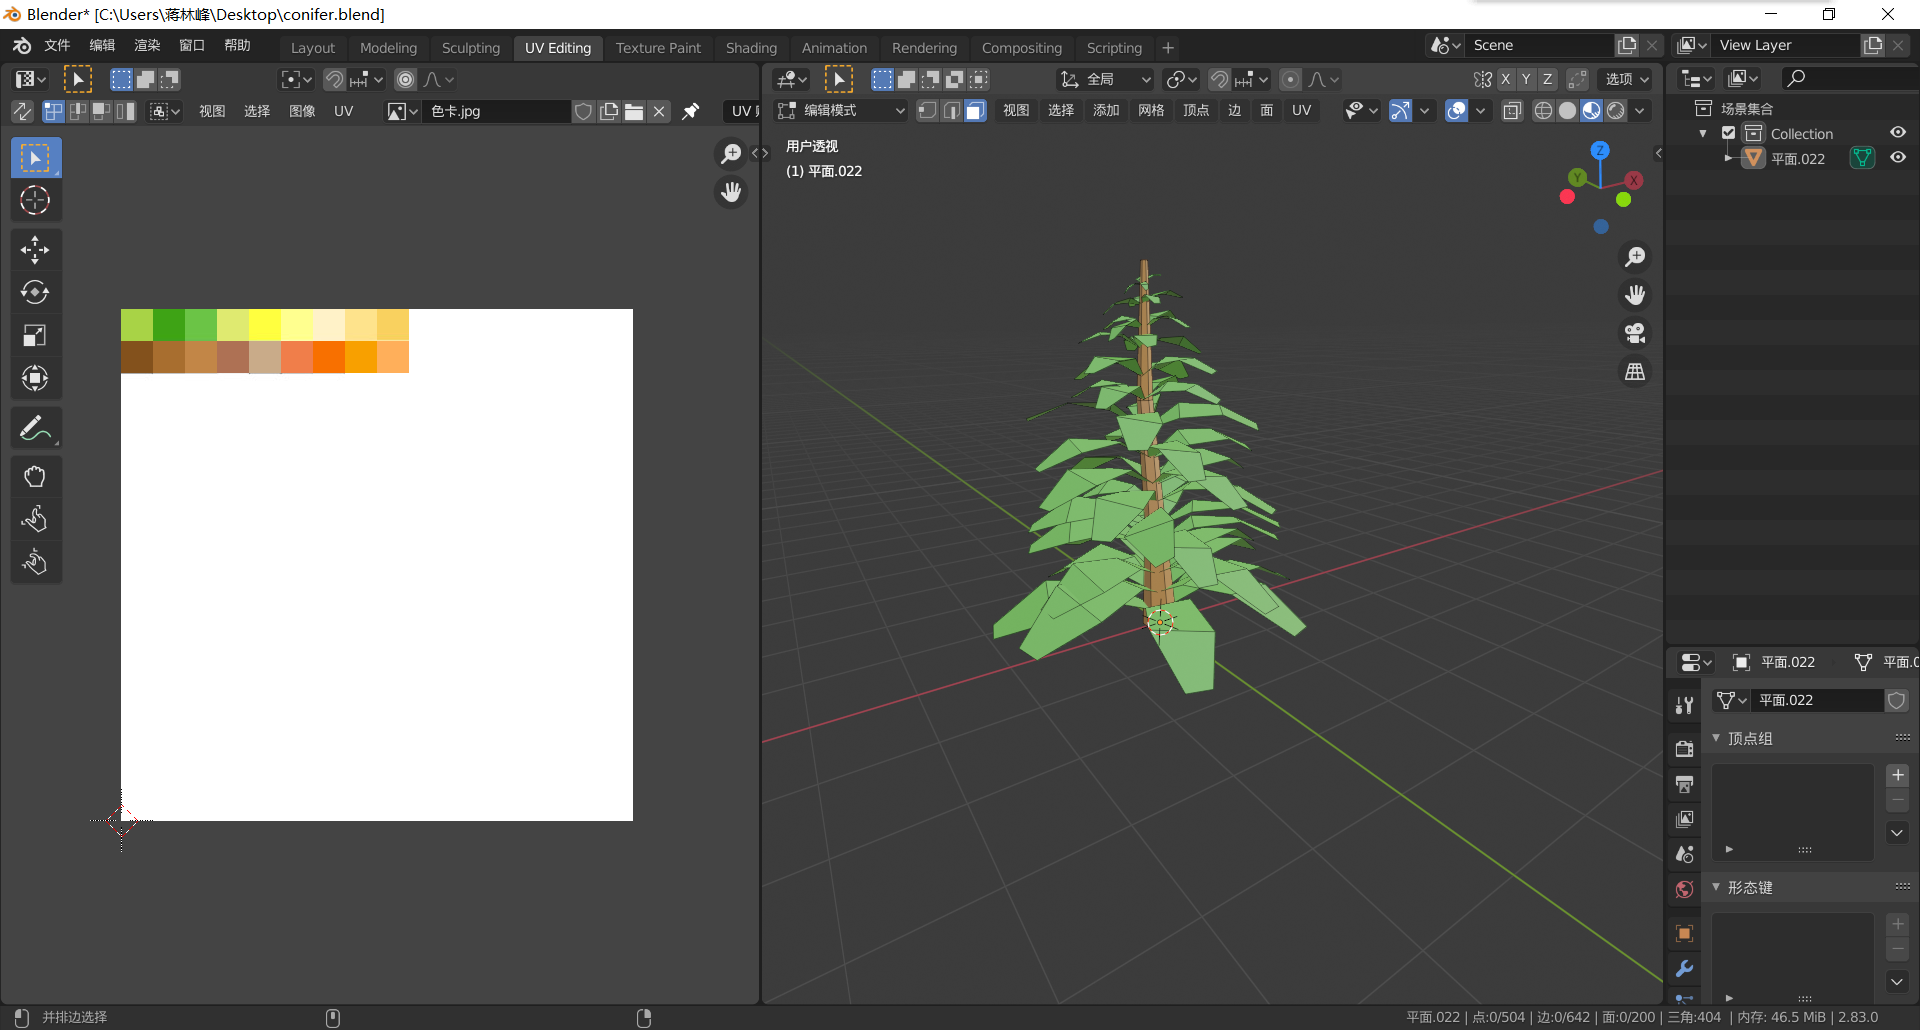
Task: Click the bright orange swatch in color card
Action: point(329,357)
